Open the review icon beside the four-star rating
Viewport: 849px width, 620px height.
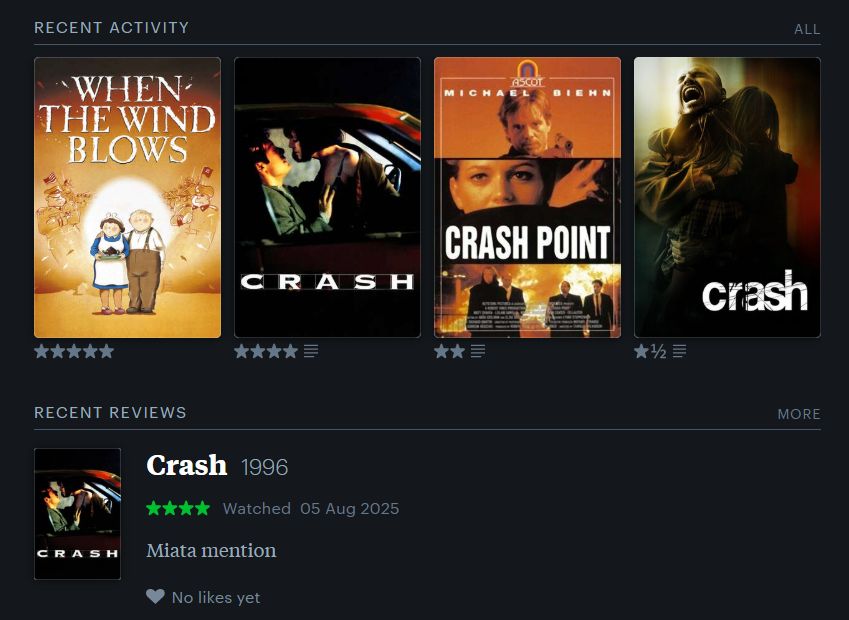311,351
